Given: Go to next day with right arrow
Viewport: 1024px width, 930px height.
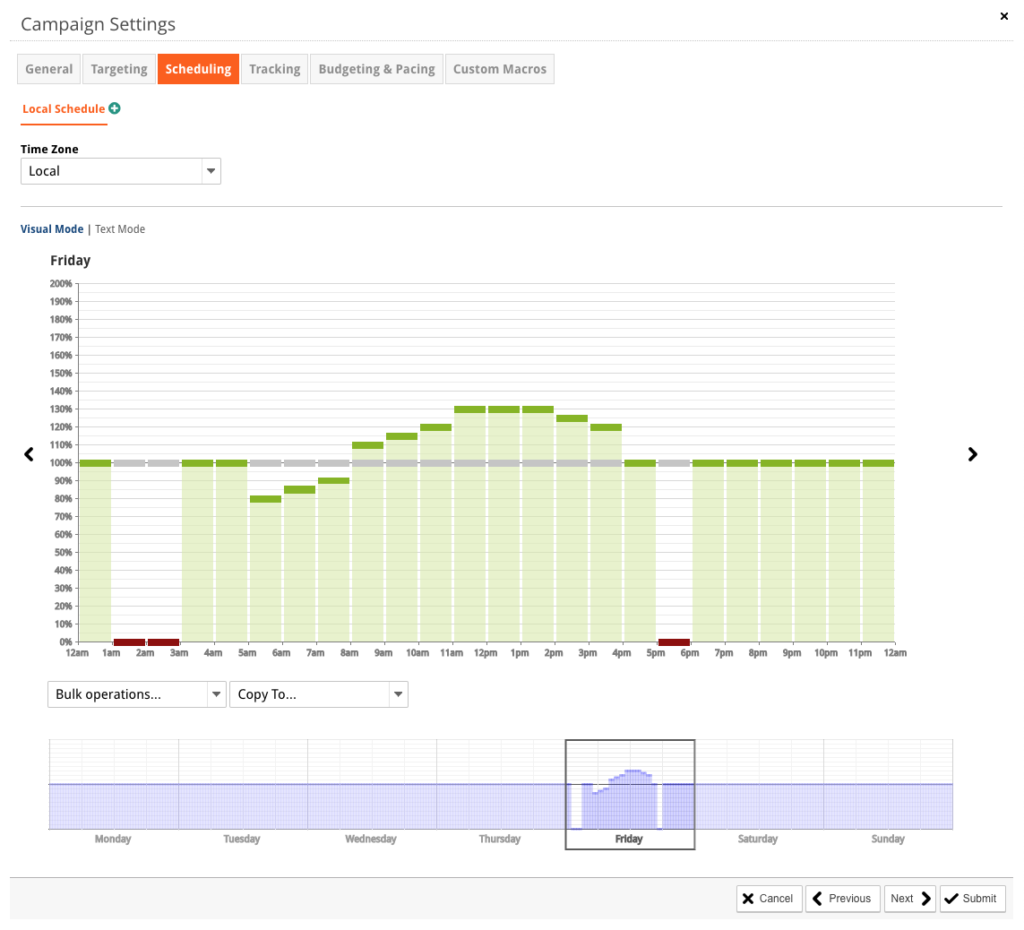Looking at the screenshot, I should click(972, 454).
